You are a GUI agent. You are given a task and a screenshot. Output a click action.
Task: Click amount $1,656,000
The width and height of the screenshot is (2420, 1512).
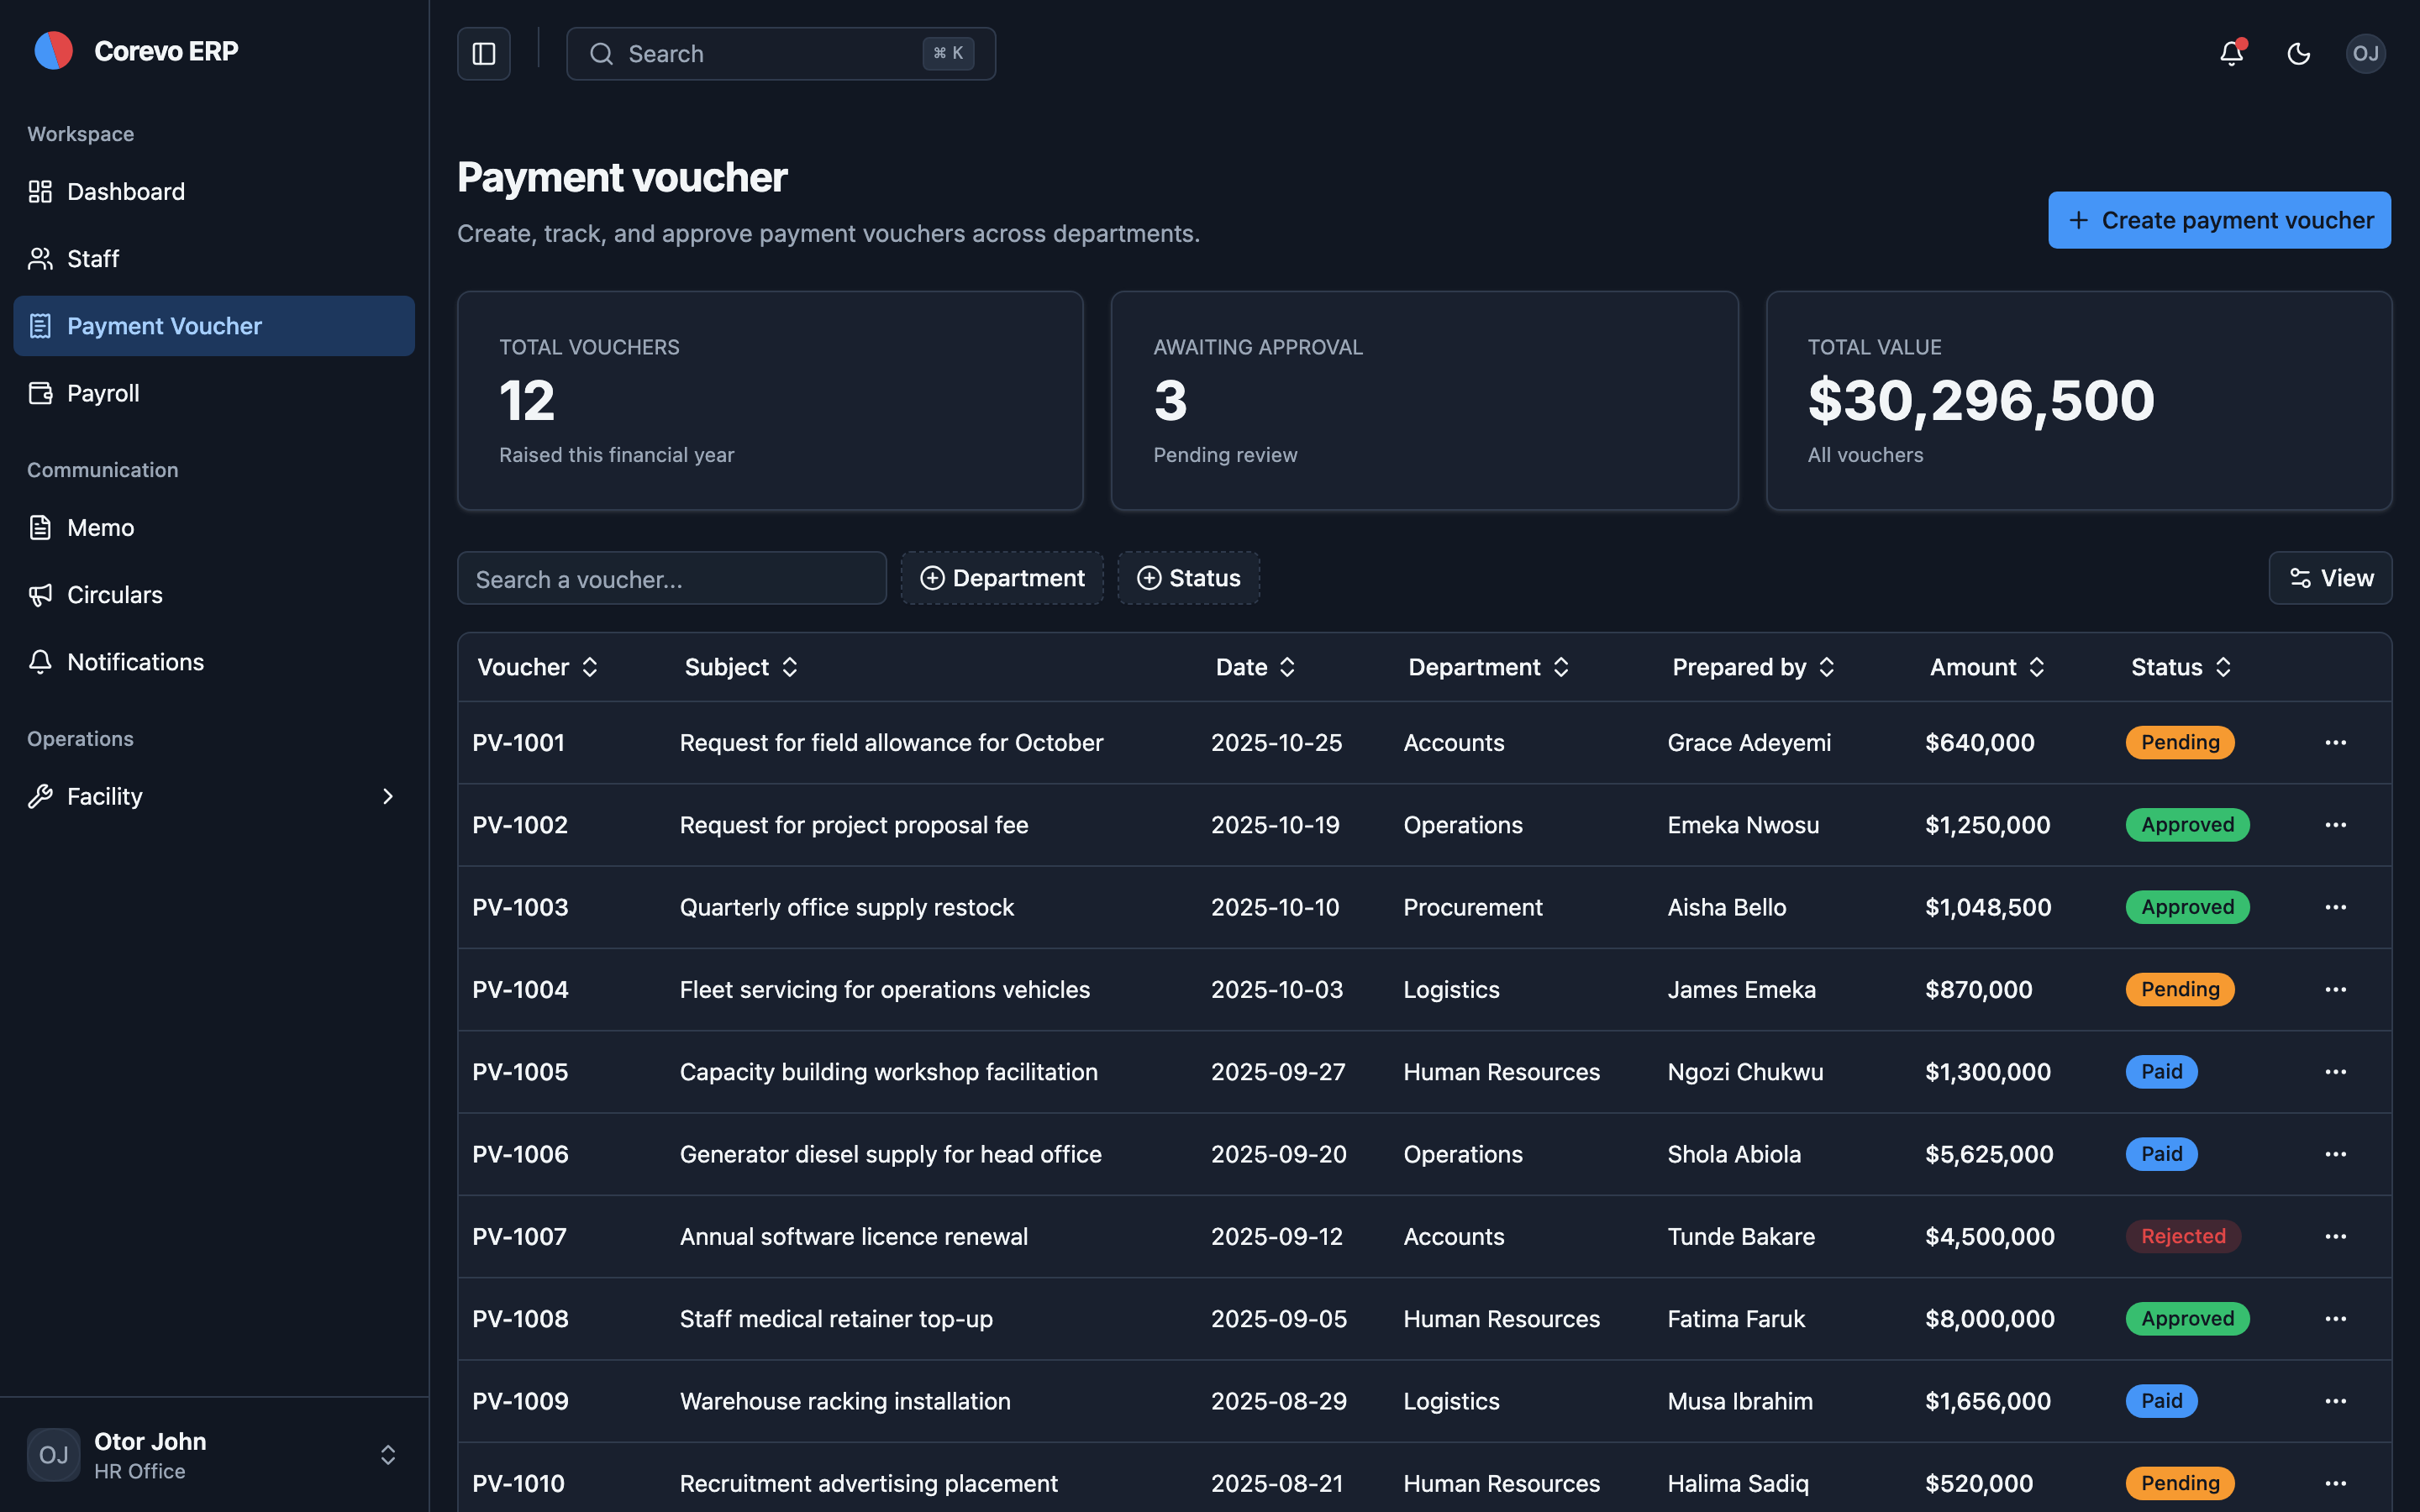pos(1988,1401)
